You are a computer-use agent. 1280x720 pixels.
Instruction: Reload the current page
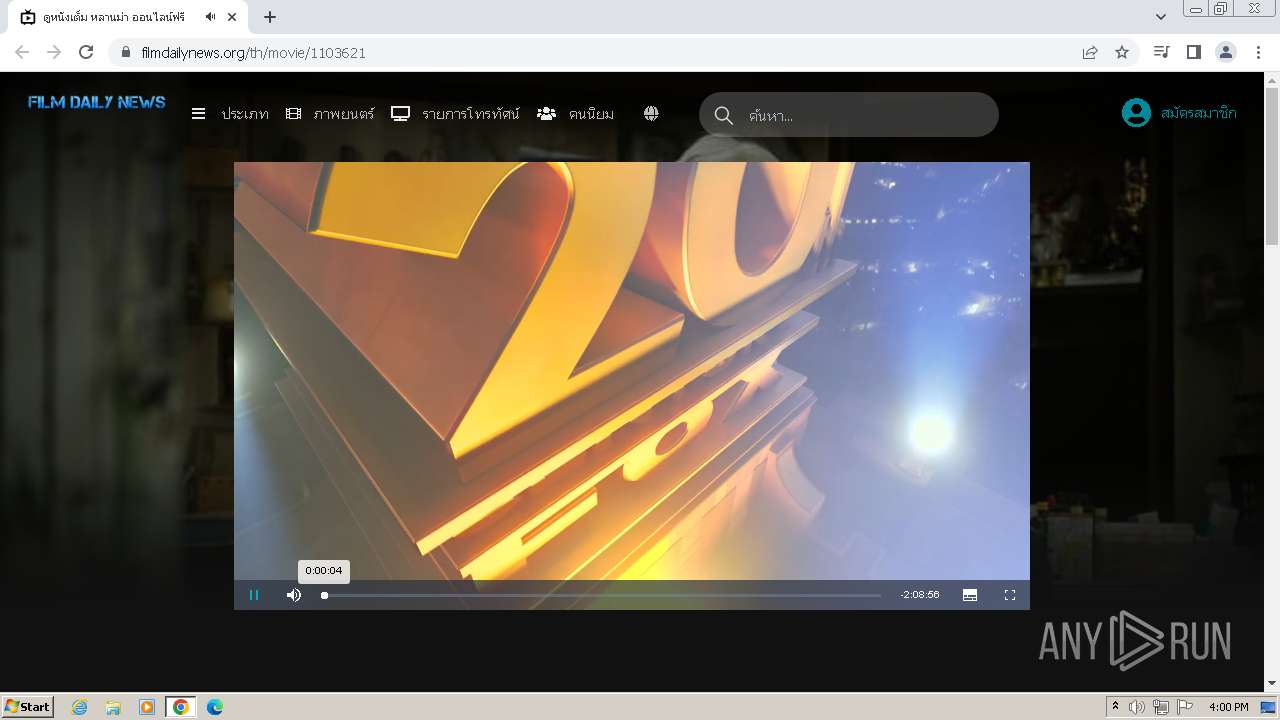point(86,52)
